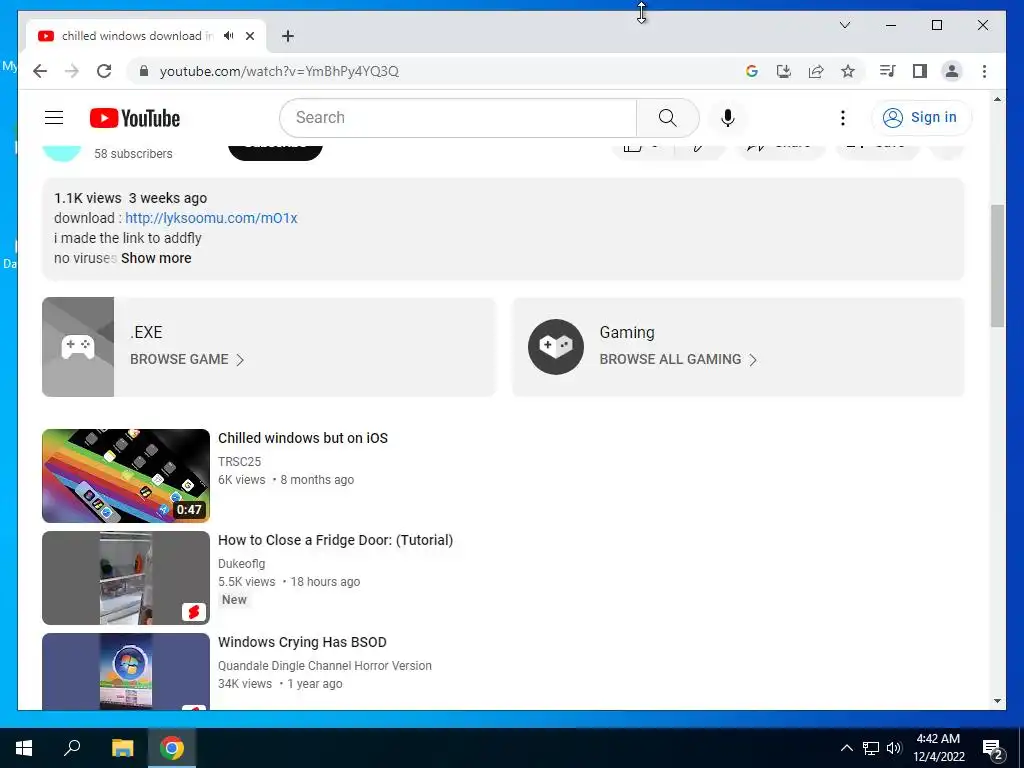The height and width of the screenshot is (768, 1024).
Task: Go back with the browser back arrow
Action: (40, 71)
